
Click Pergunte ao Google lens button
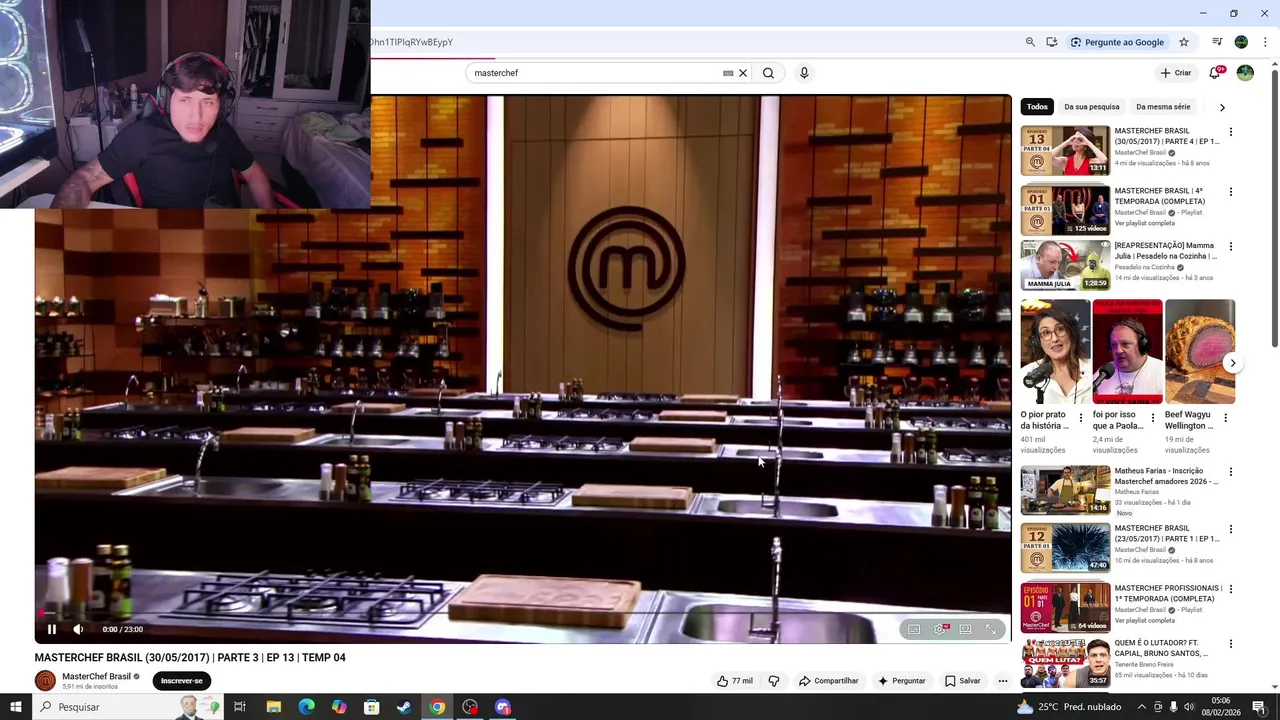pos(1117,42)
